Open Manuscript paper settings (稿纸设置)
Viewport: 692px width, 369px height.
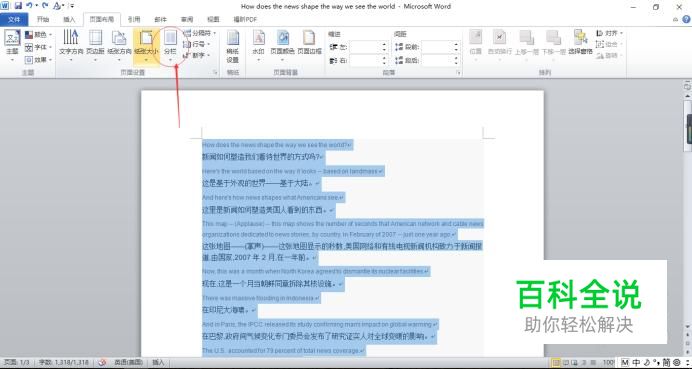pyautogui.click(x=233, y=46)
